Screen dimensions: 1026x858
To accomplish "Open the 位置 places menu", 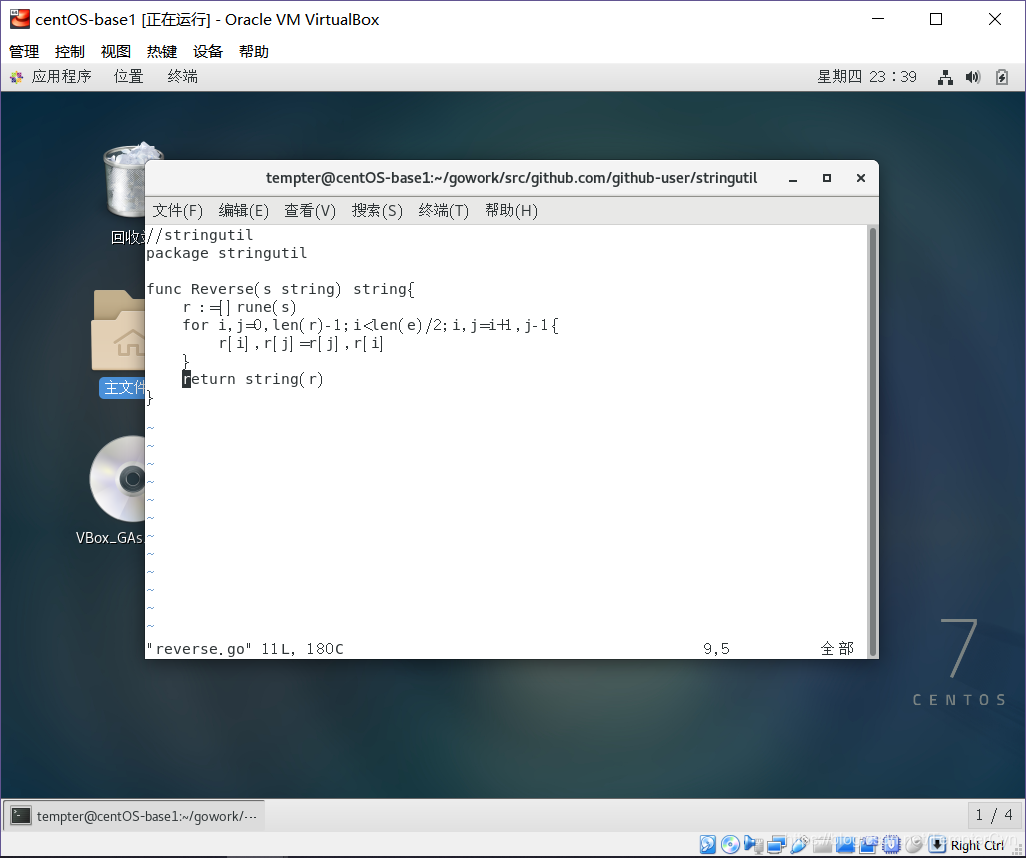I will [x=128, y=77].
